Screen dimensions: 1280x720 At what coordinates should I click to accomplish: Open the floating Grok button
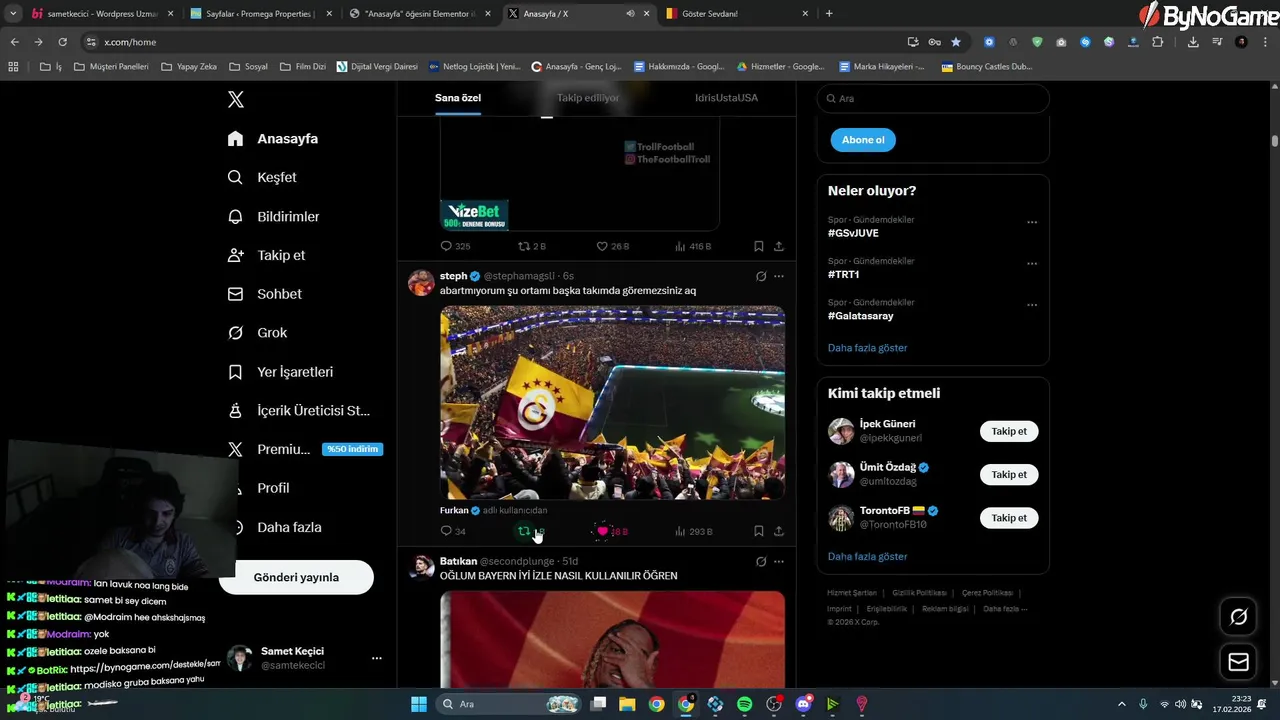(x=1238, y=617)
